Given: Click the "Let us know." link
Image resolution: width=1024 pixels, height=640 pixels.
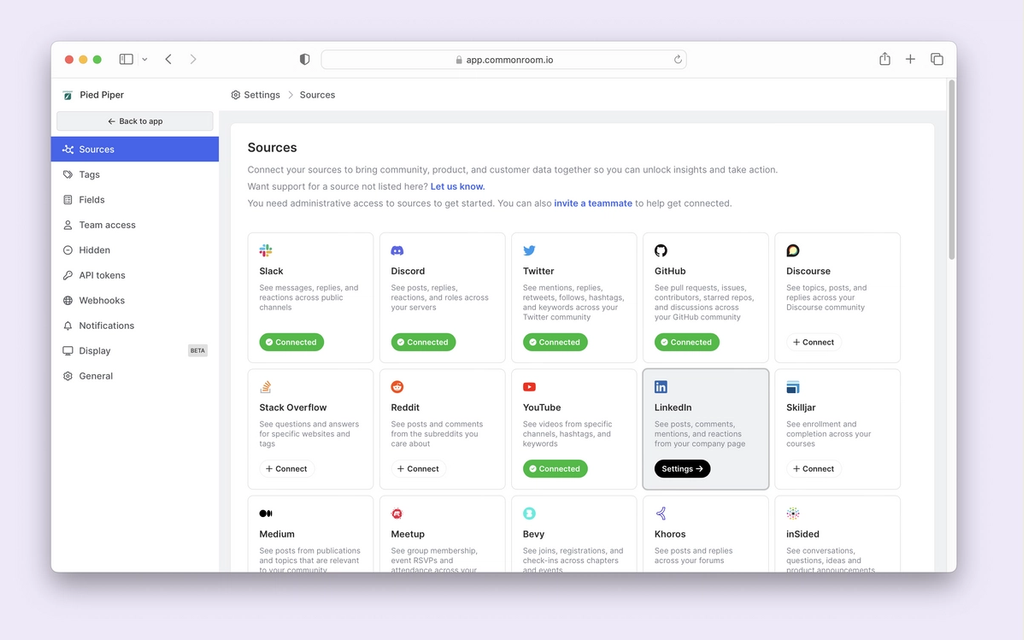Looking at the screenshot, I should (x=458, y=185).
